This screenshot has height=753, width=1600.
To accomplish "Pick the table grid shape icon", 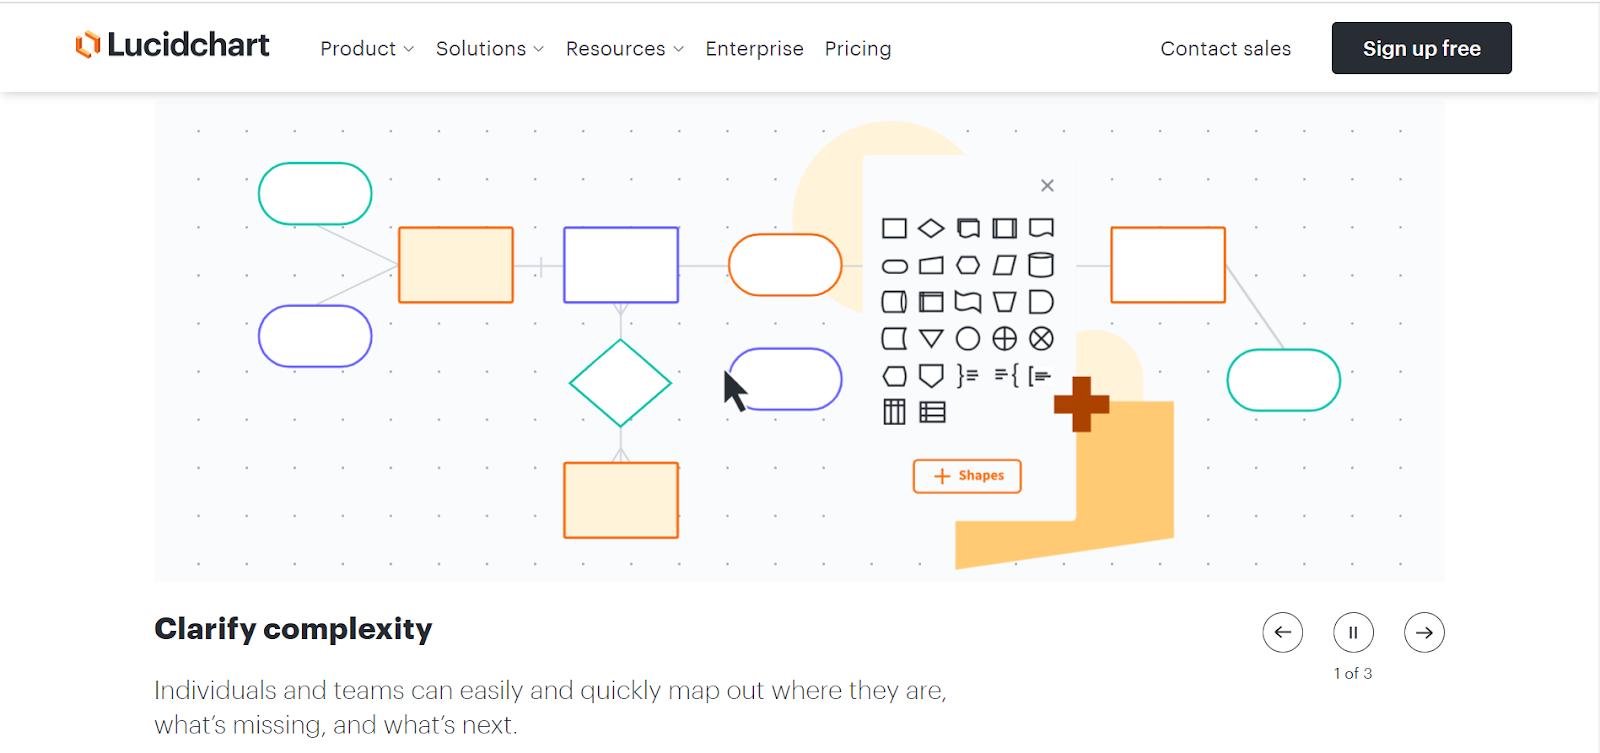I will pos(893,411).
